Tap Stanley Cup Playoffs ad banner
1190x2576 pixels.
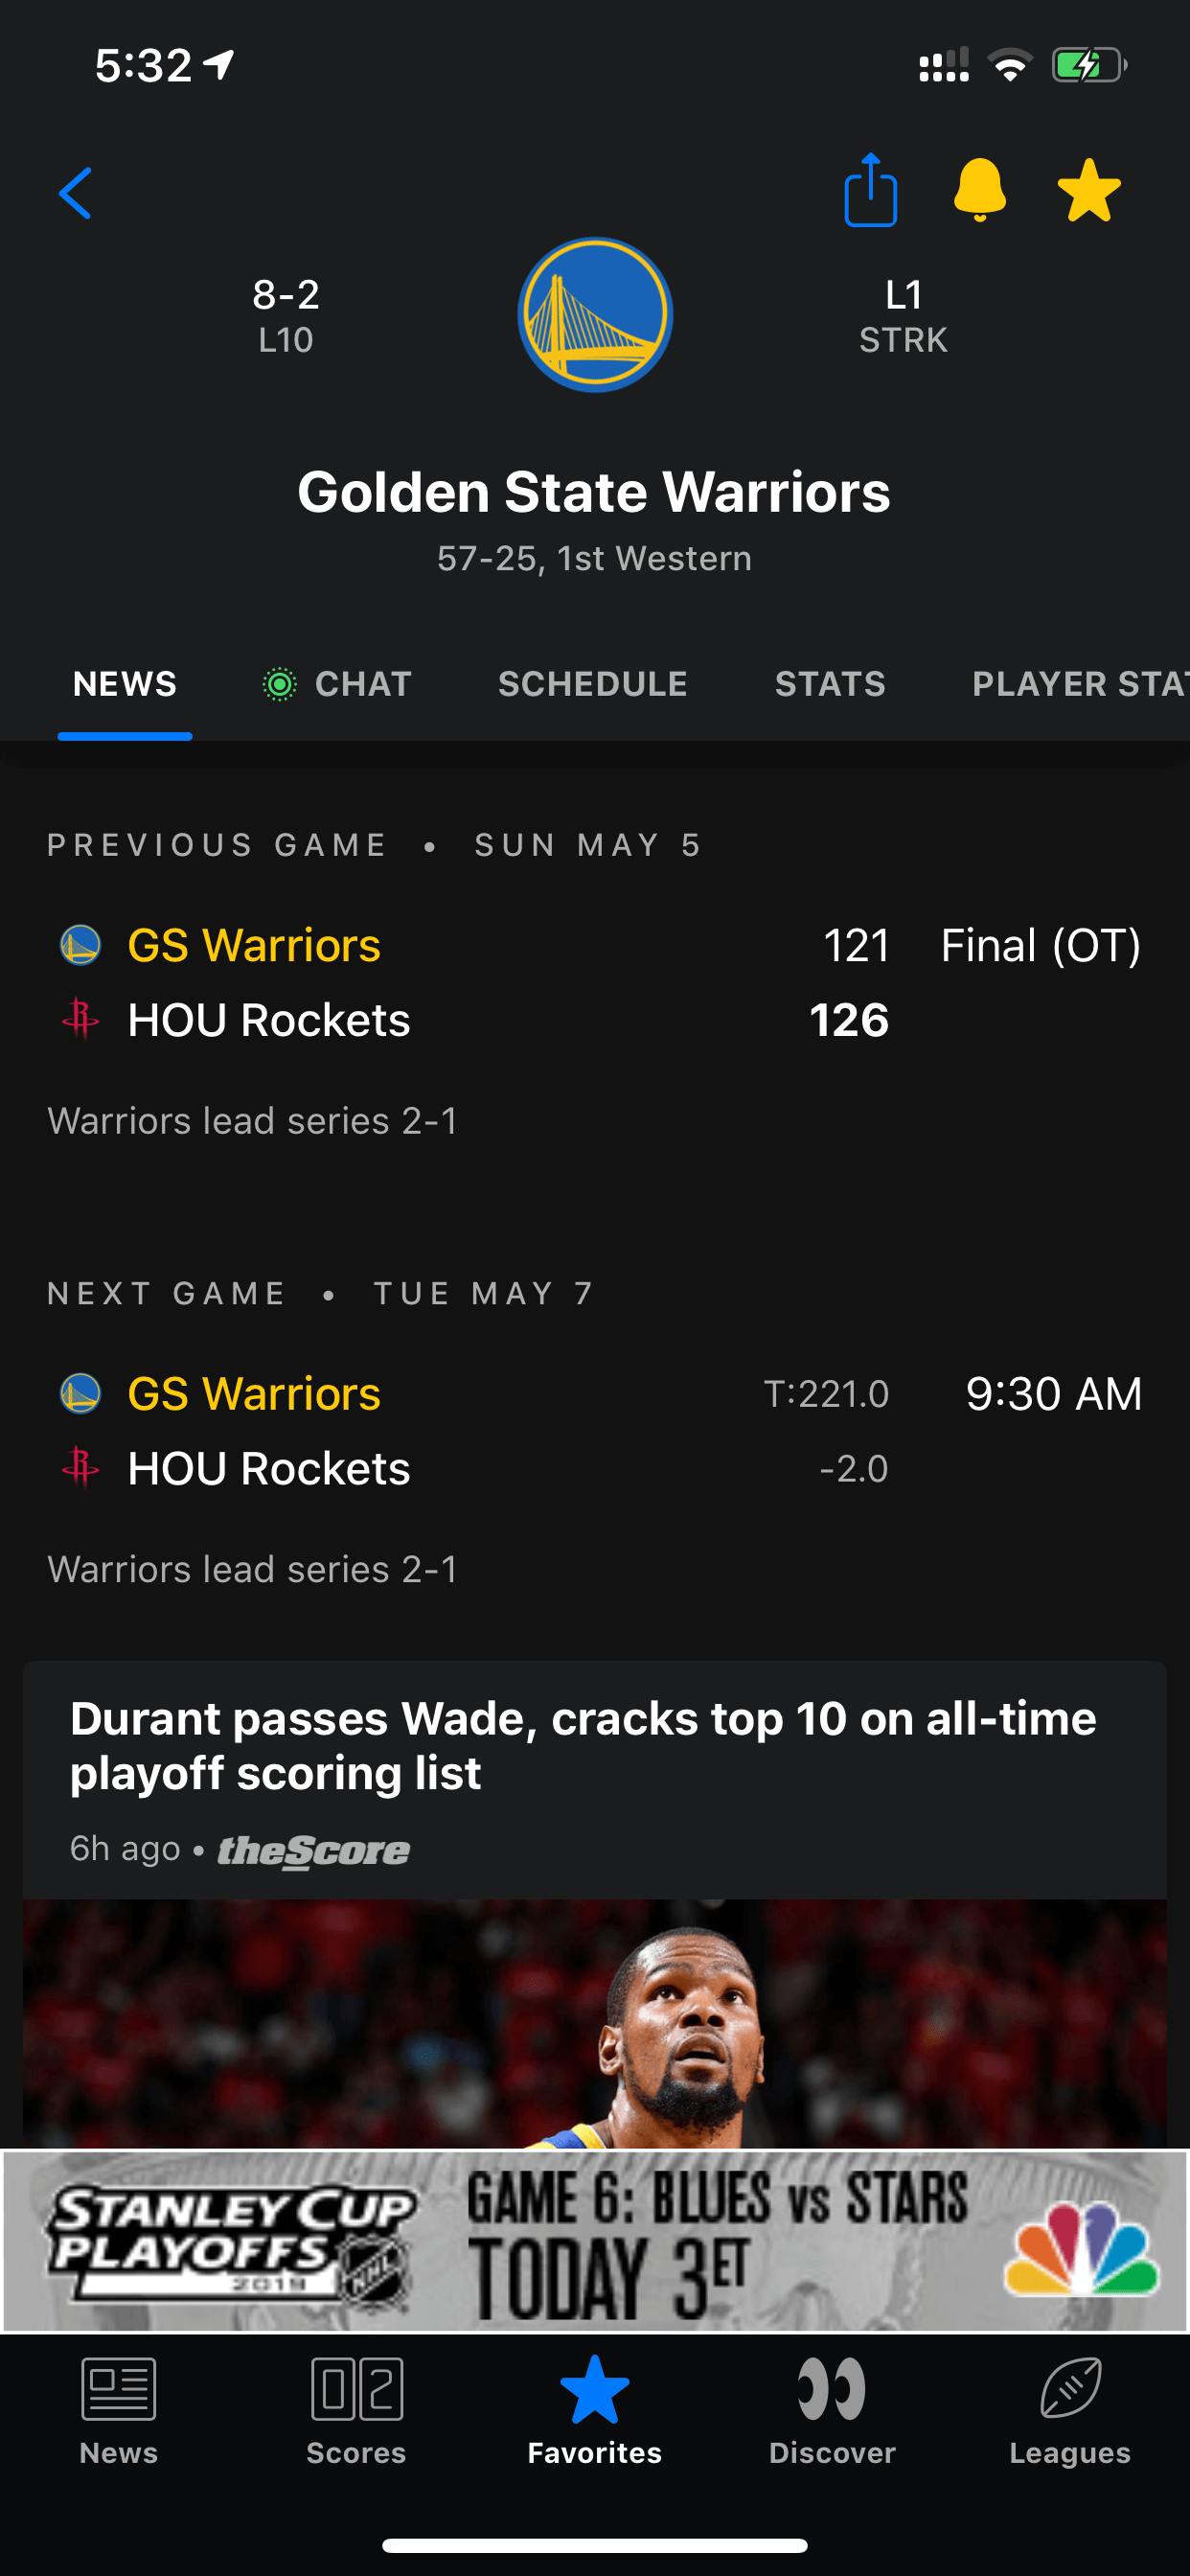pos(595,2240)
